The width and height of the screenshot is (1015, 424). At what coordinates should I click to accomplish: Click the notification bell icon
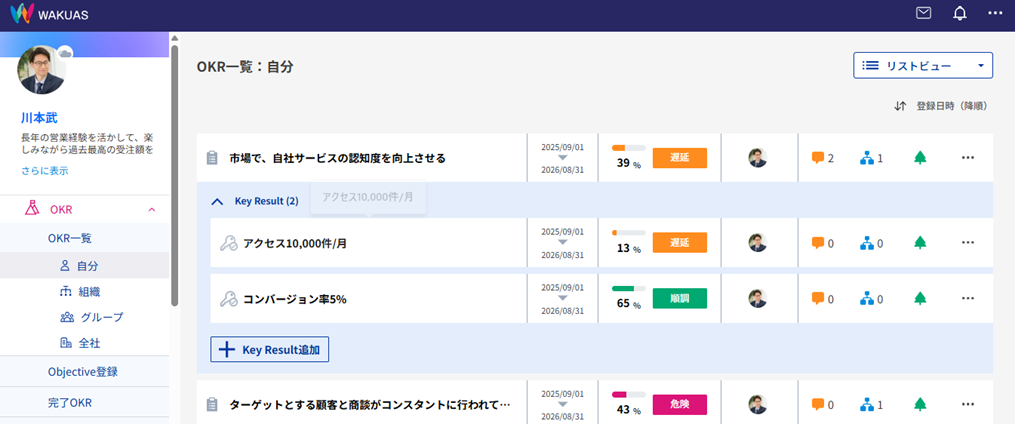tap(960, 13)
